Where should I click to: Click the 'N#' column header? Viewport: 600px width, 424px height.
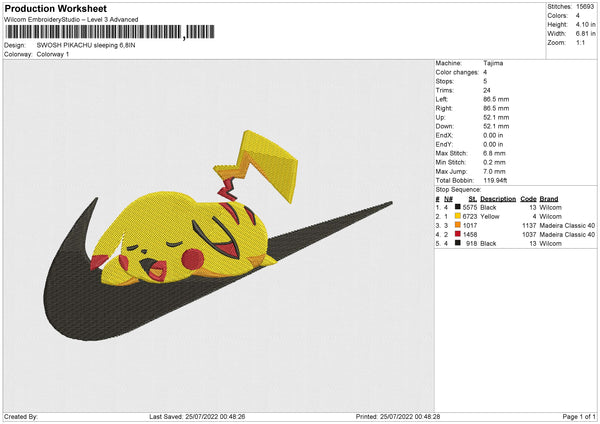[448, 199]
